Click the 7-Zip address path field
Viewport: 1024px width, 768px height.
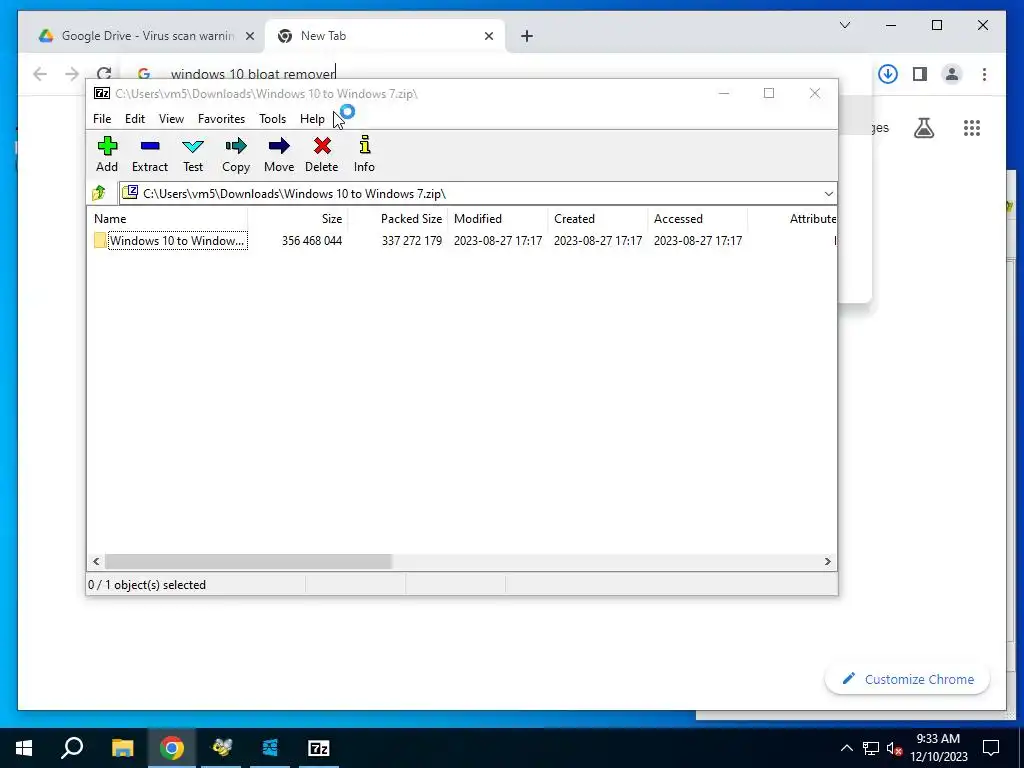coord(477,193)
